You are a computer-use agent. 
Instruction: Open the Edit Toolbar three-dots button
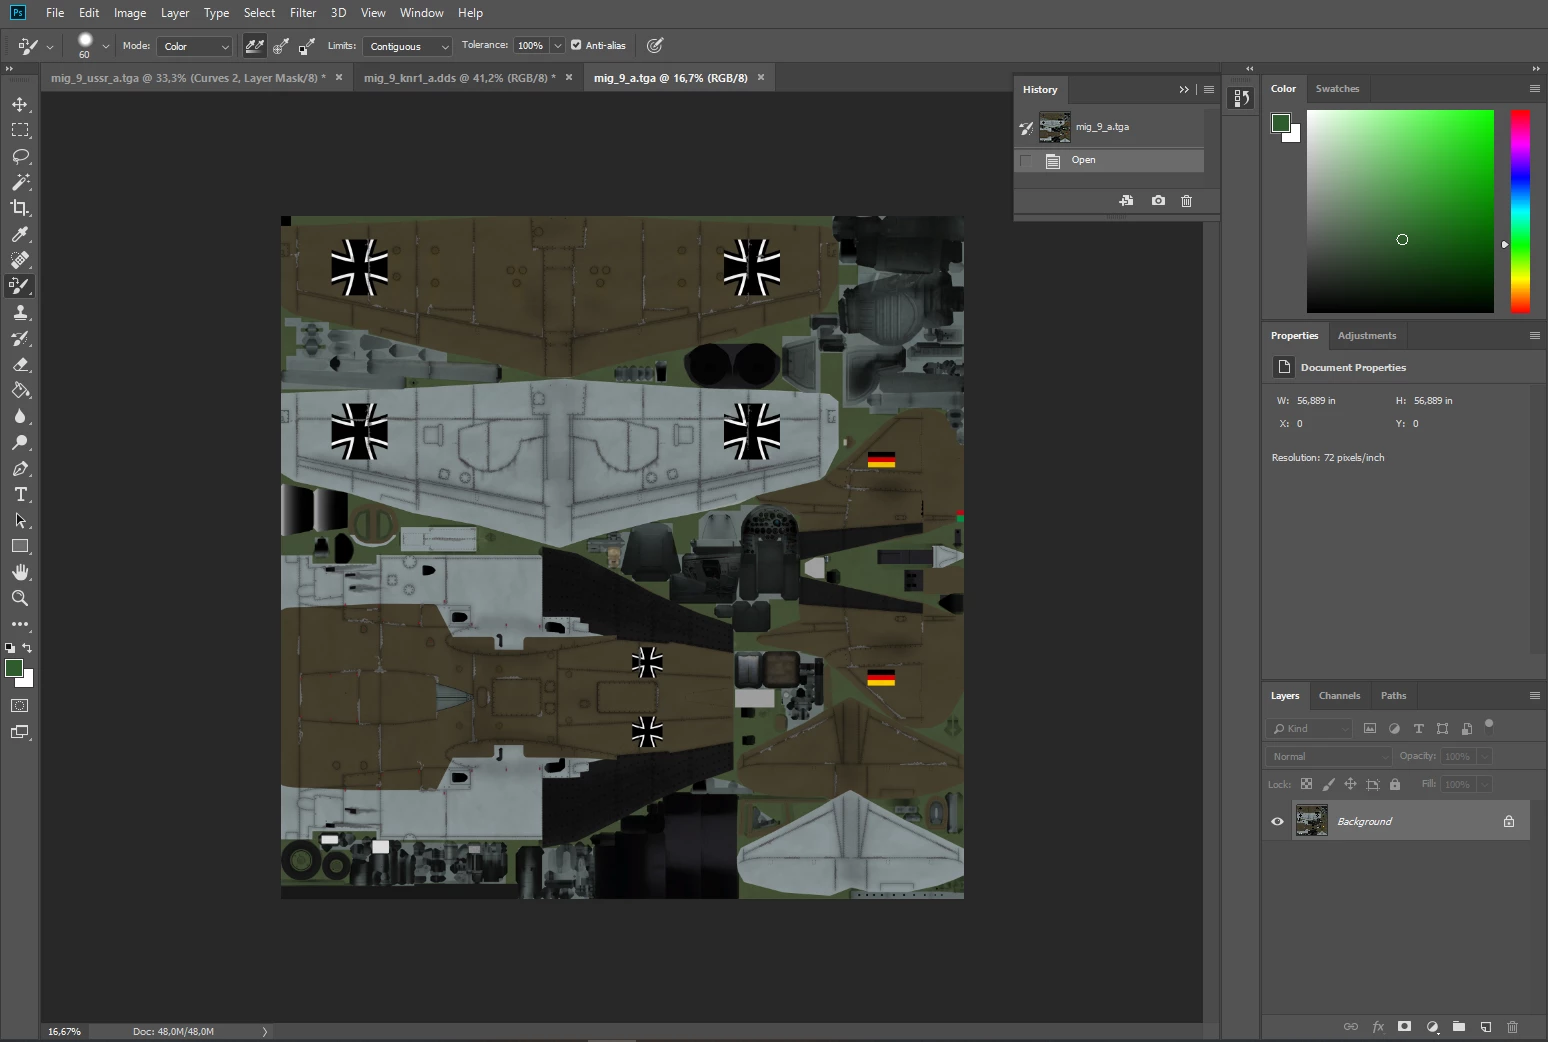pos(20,624)
